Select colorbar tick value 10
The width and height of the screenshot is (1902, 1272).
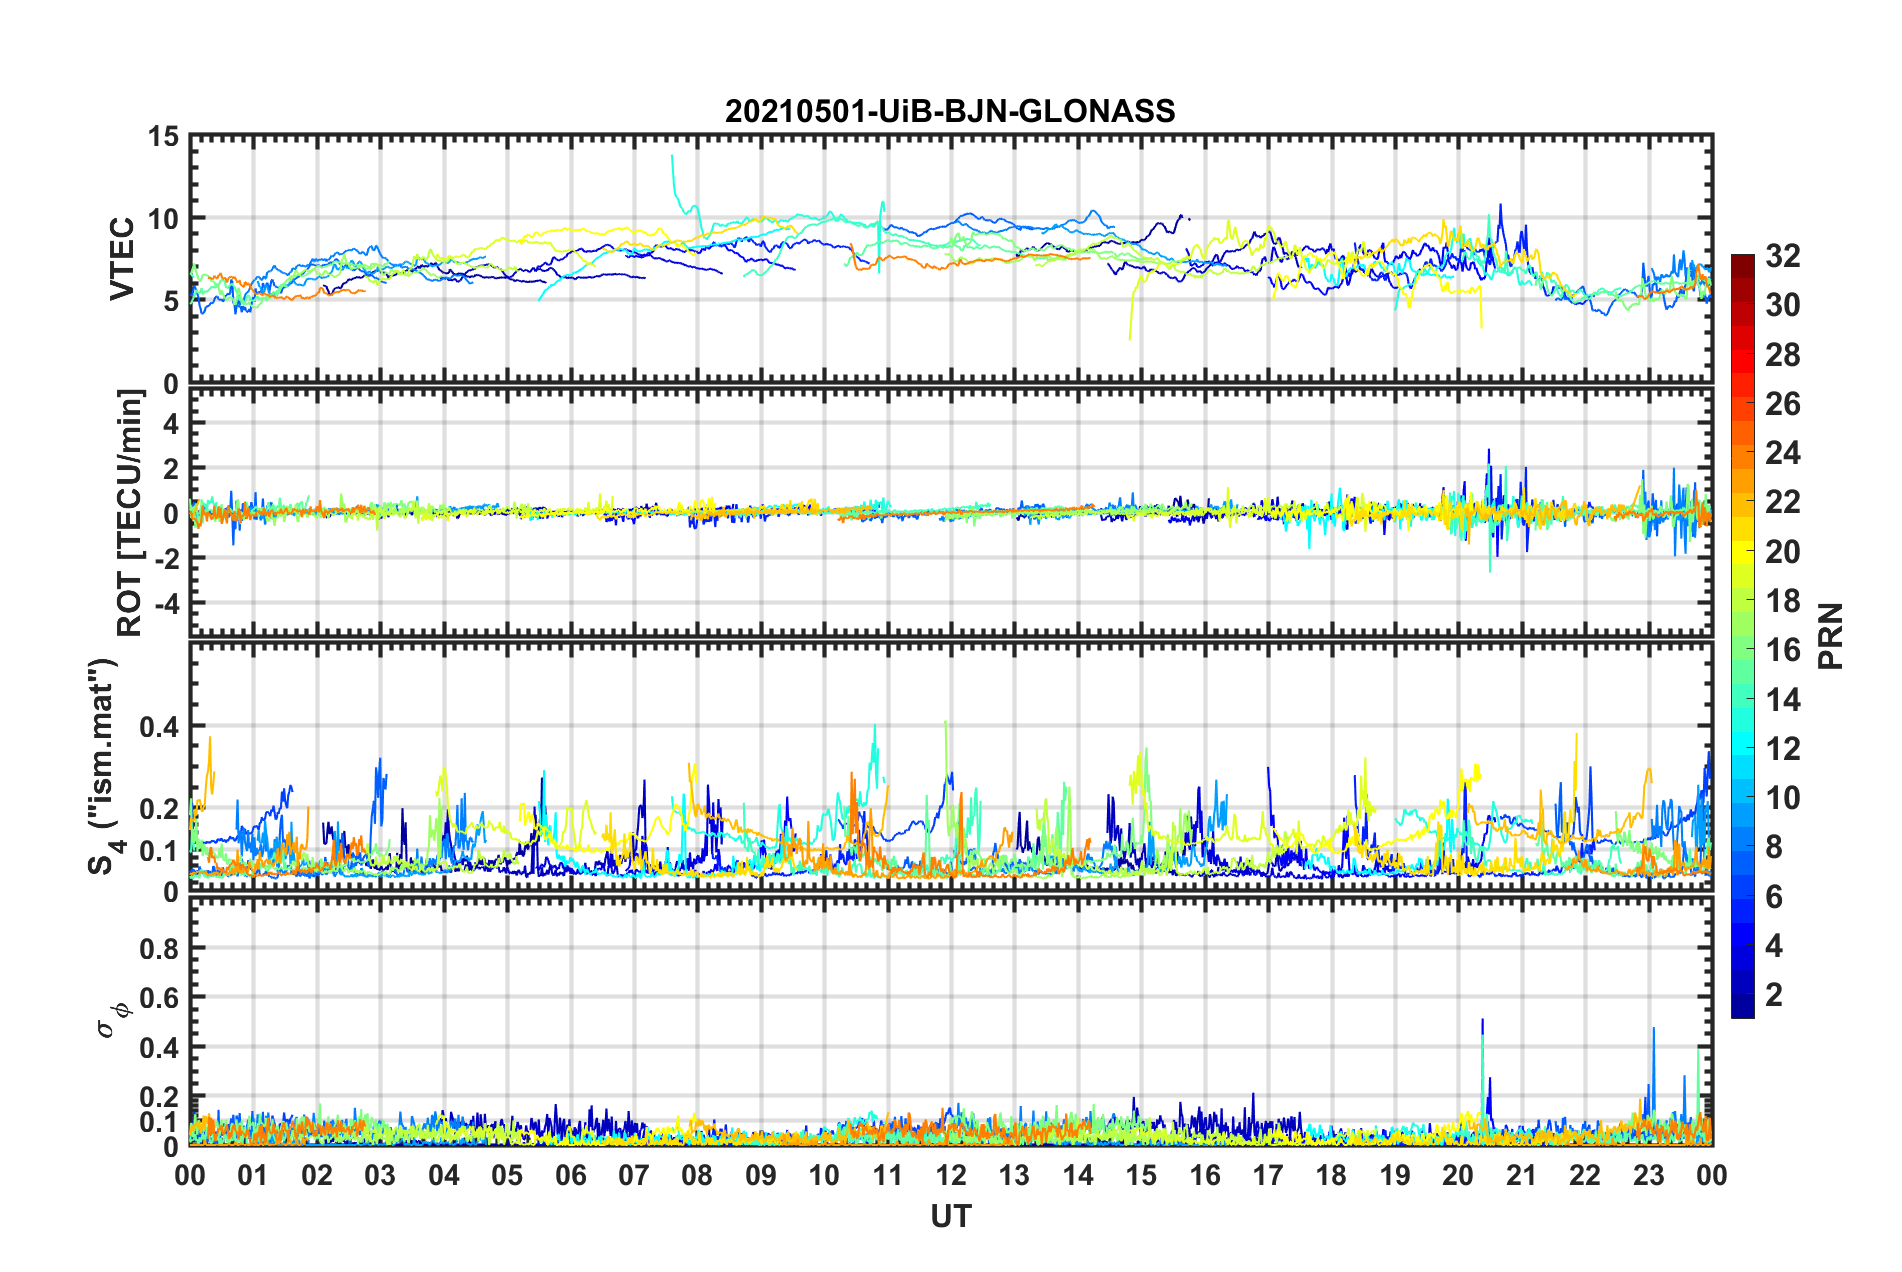(1782, 797)
